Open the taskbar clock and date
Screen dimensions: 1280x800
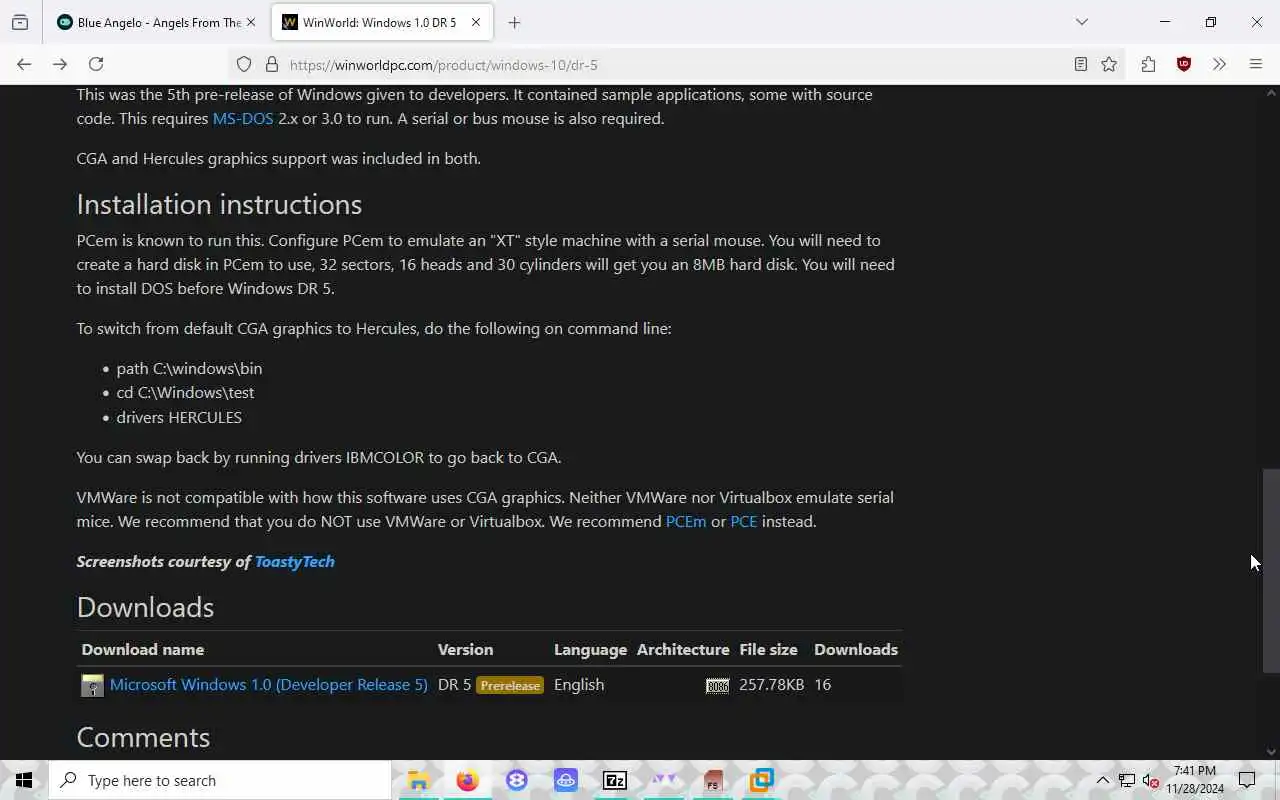click(x=1195, y=780)
